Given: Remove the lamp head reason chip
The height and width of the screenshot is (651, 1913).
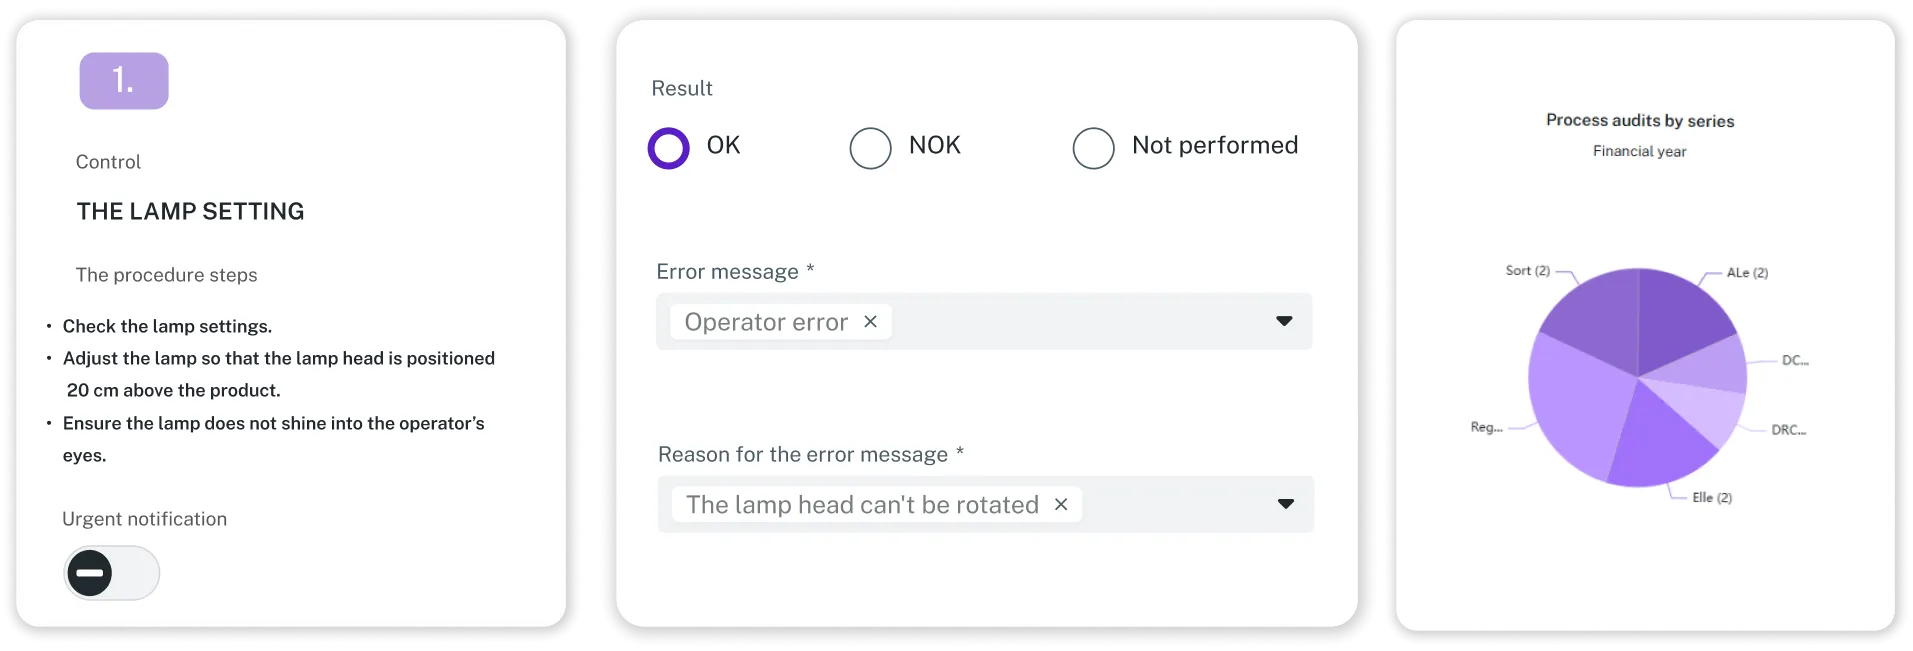Looking at the screenshot, I should (x=1061, y=505).
